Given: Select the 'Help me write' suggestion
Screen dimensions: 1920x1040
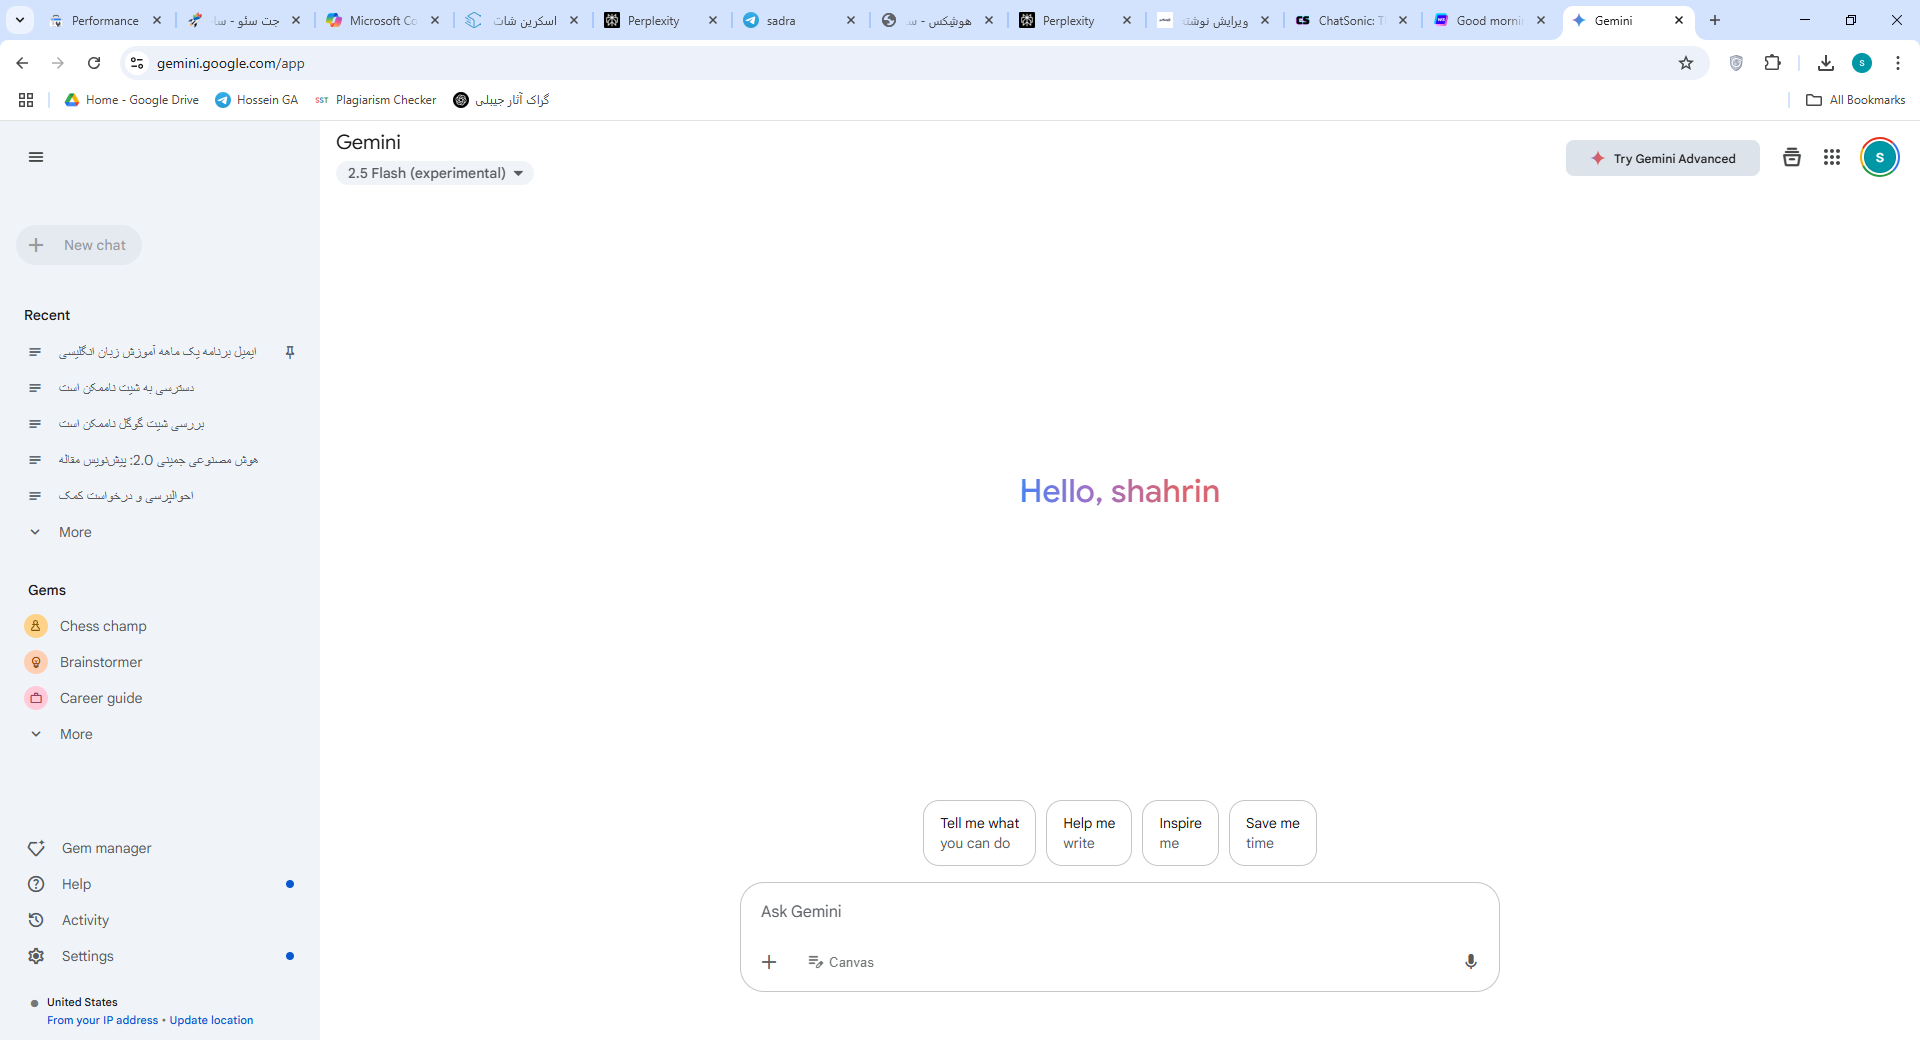Looking at the screenshot, I should (1088, 833).
